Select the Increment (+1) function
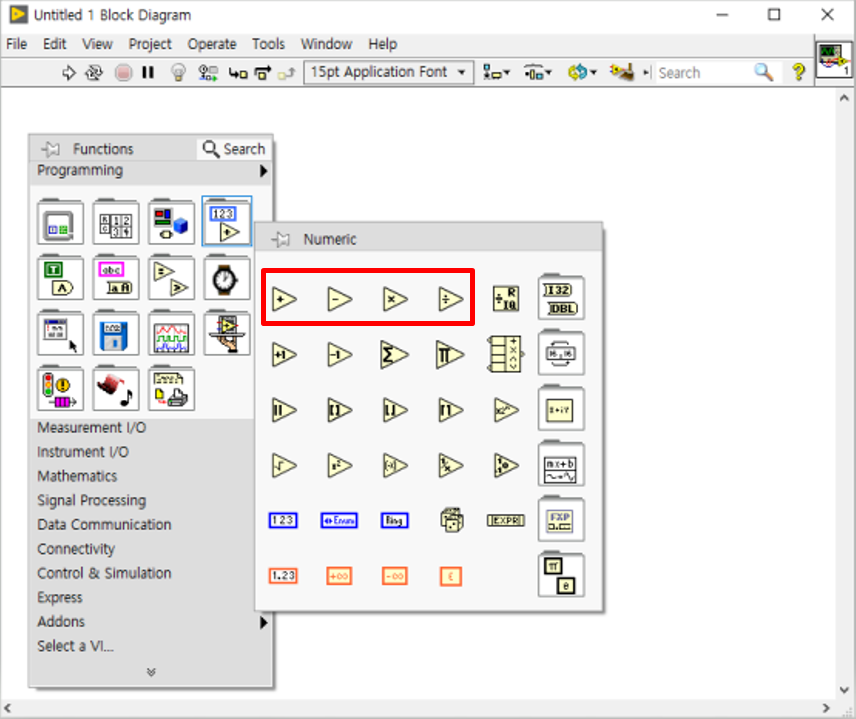Screen dimensions: 856x719 coord(284,355)
